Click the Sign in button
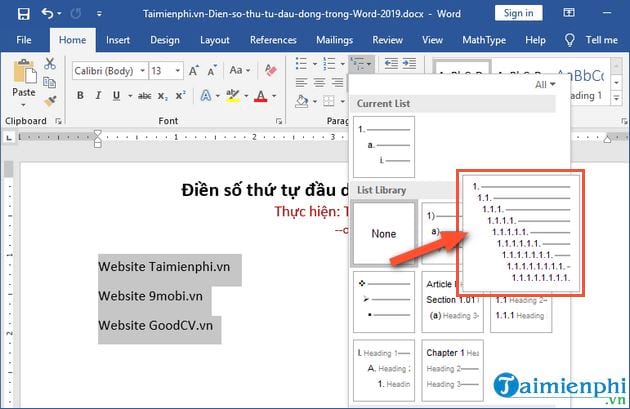This screenshot has width=630, height=409. [518, 13]
